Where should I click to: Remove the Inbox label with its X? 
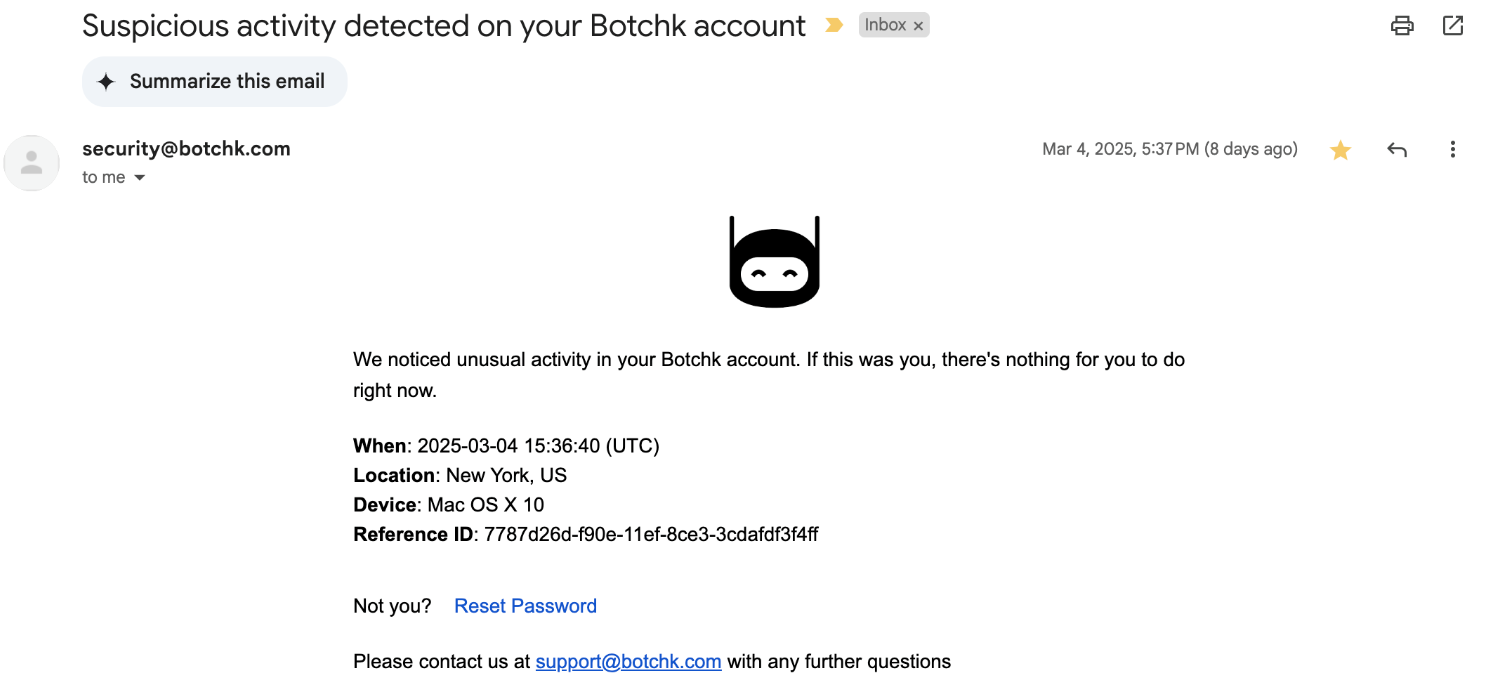(x=918, y=26)
